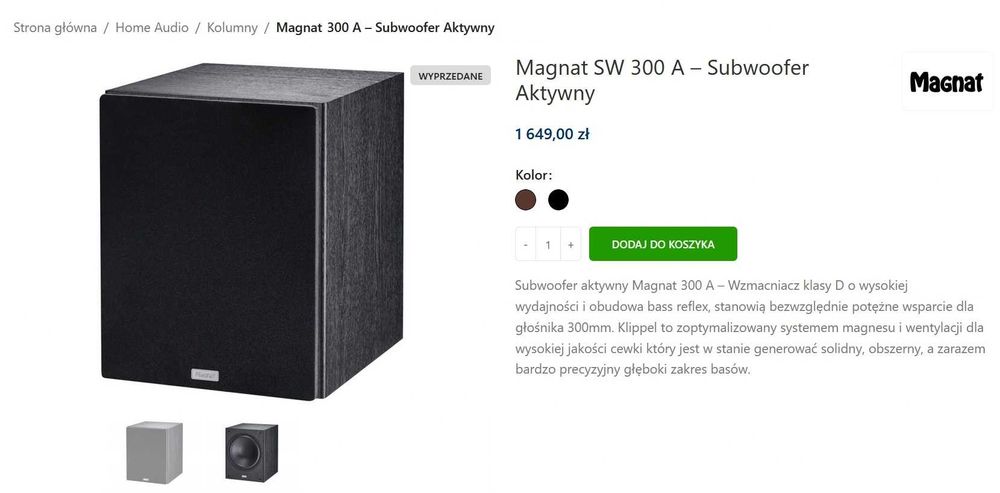Go to Strona główna breadcrumb link
This screenshot has width=1000, height=493.
point(55,27)
